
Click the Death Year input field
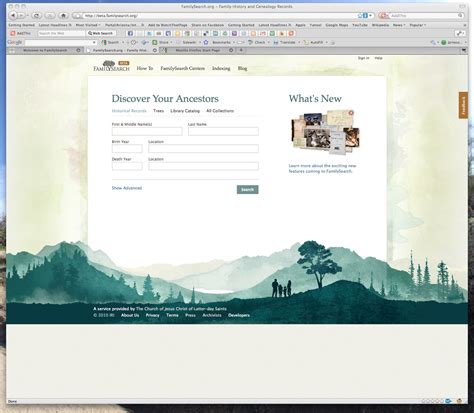(127, 166)
